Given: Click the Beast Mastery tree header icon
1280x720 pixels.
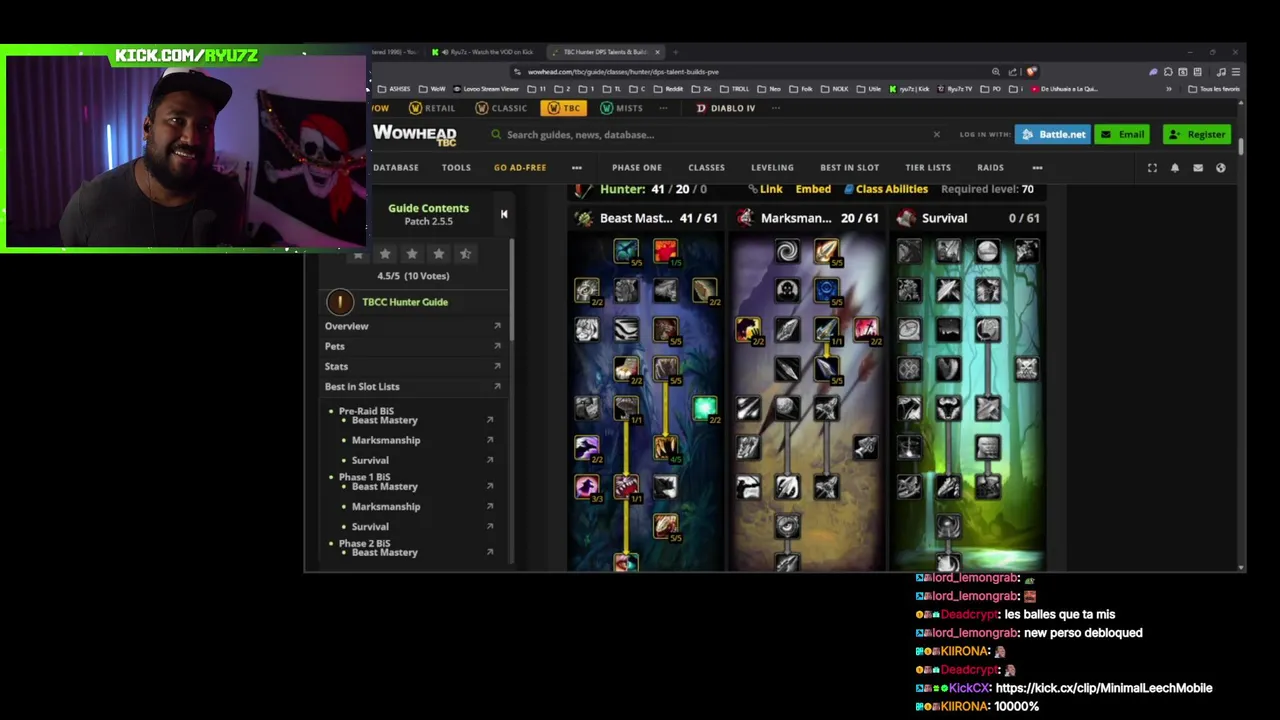Looking at the screenshot, I should pyautogui.click(x=584, y=218).
